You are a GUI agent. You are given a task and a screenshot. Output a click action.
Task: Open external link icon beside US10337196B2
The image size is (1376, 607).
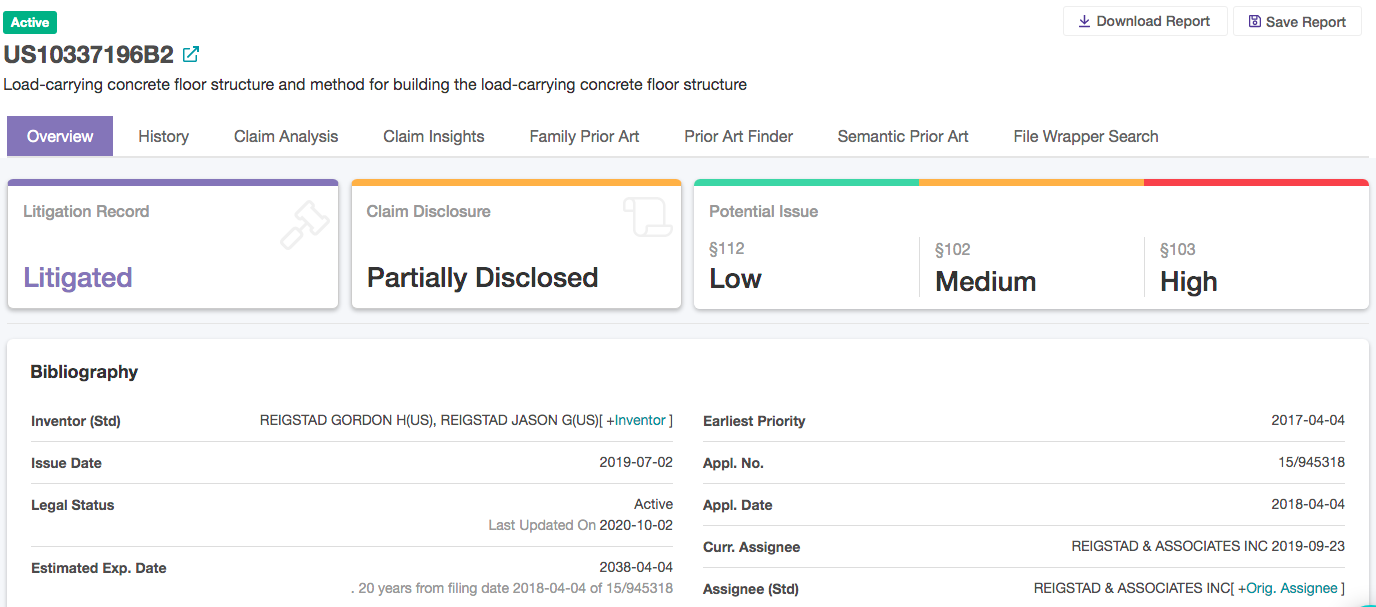click(191, 54)
